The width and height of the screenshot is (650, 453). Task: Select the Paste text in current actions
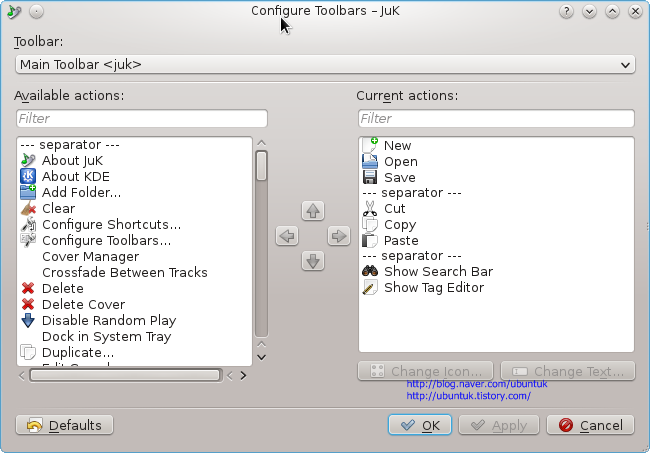(401, 241)
